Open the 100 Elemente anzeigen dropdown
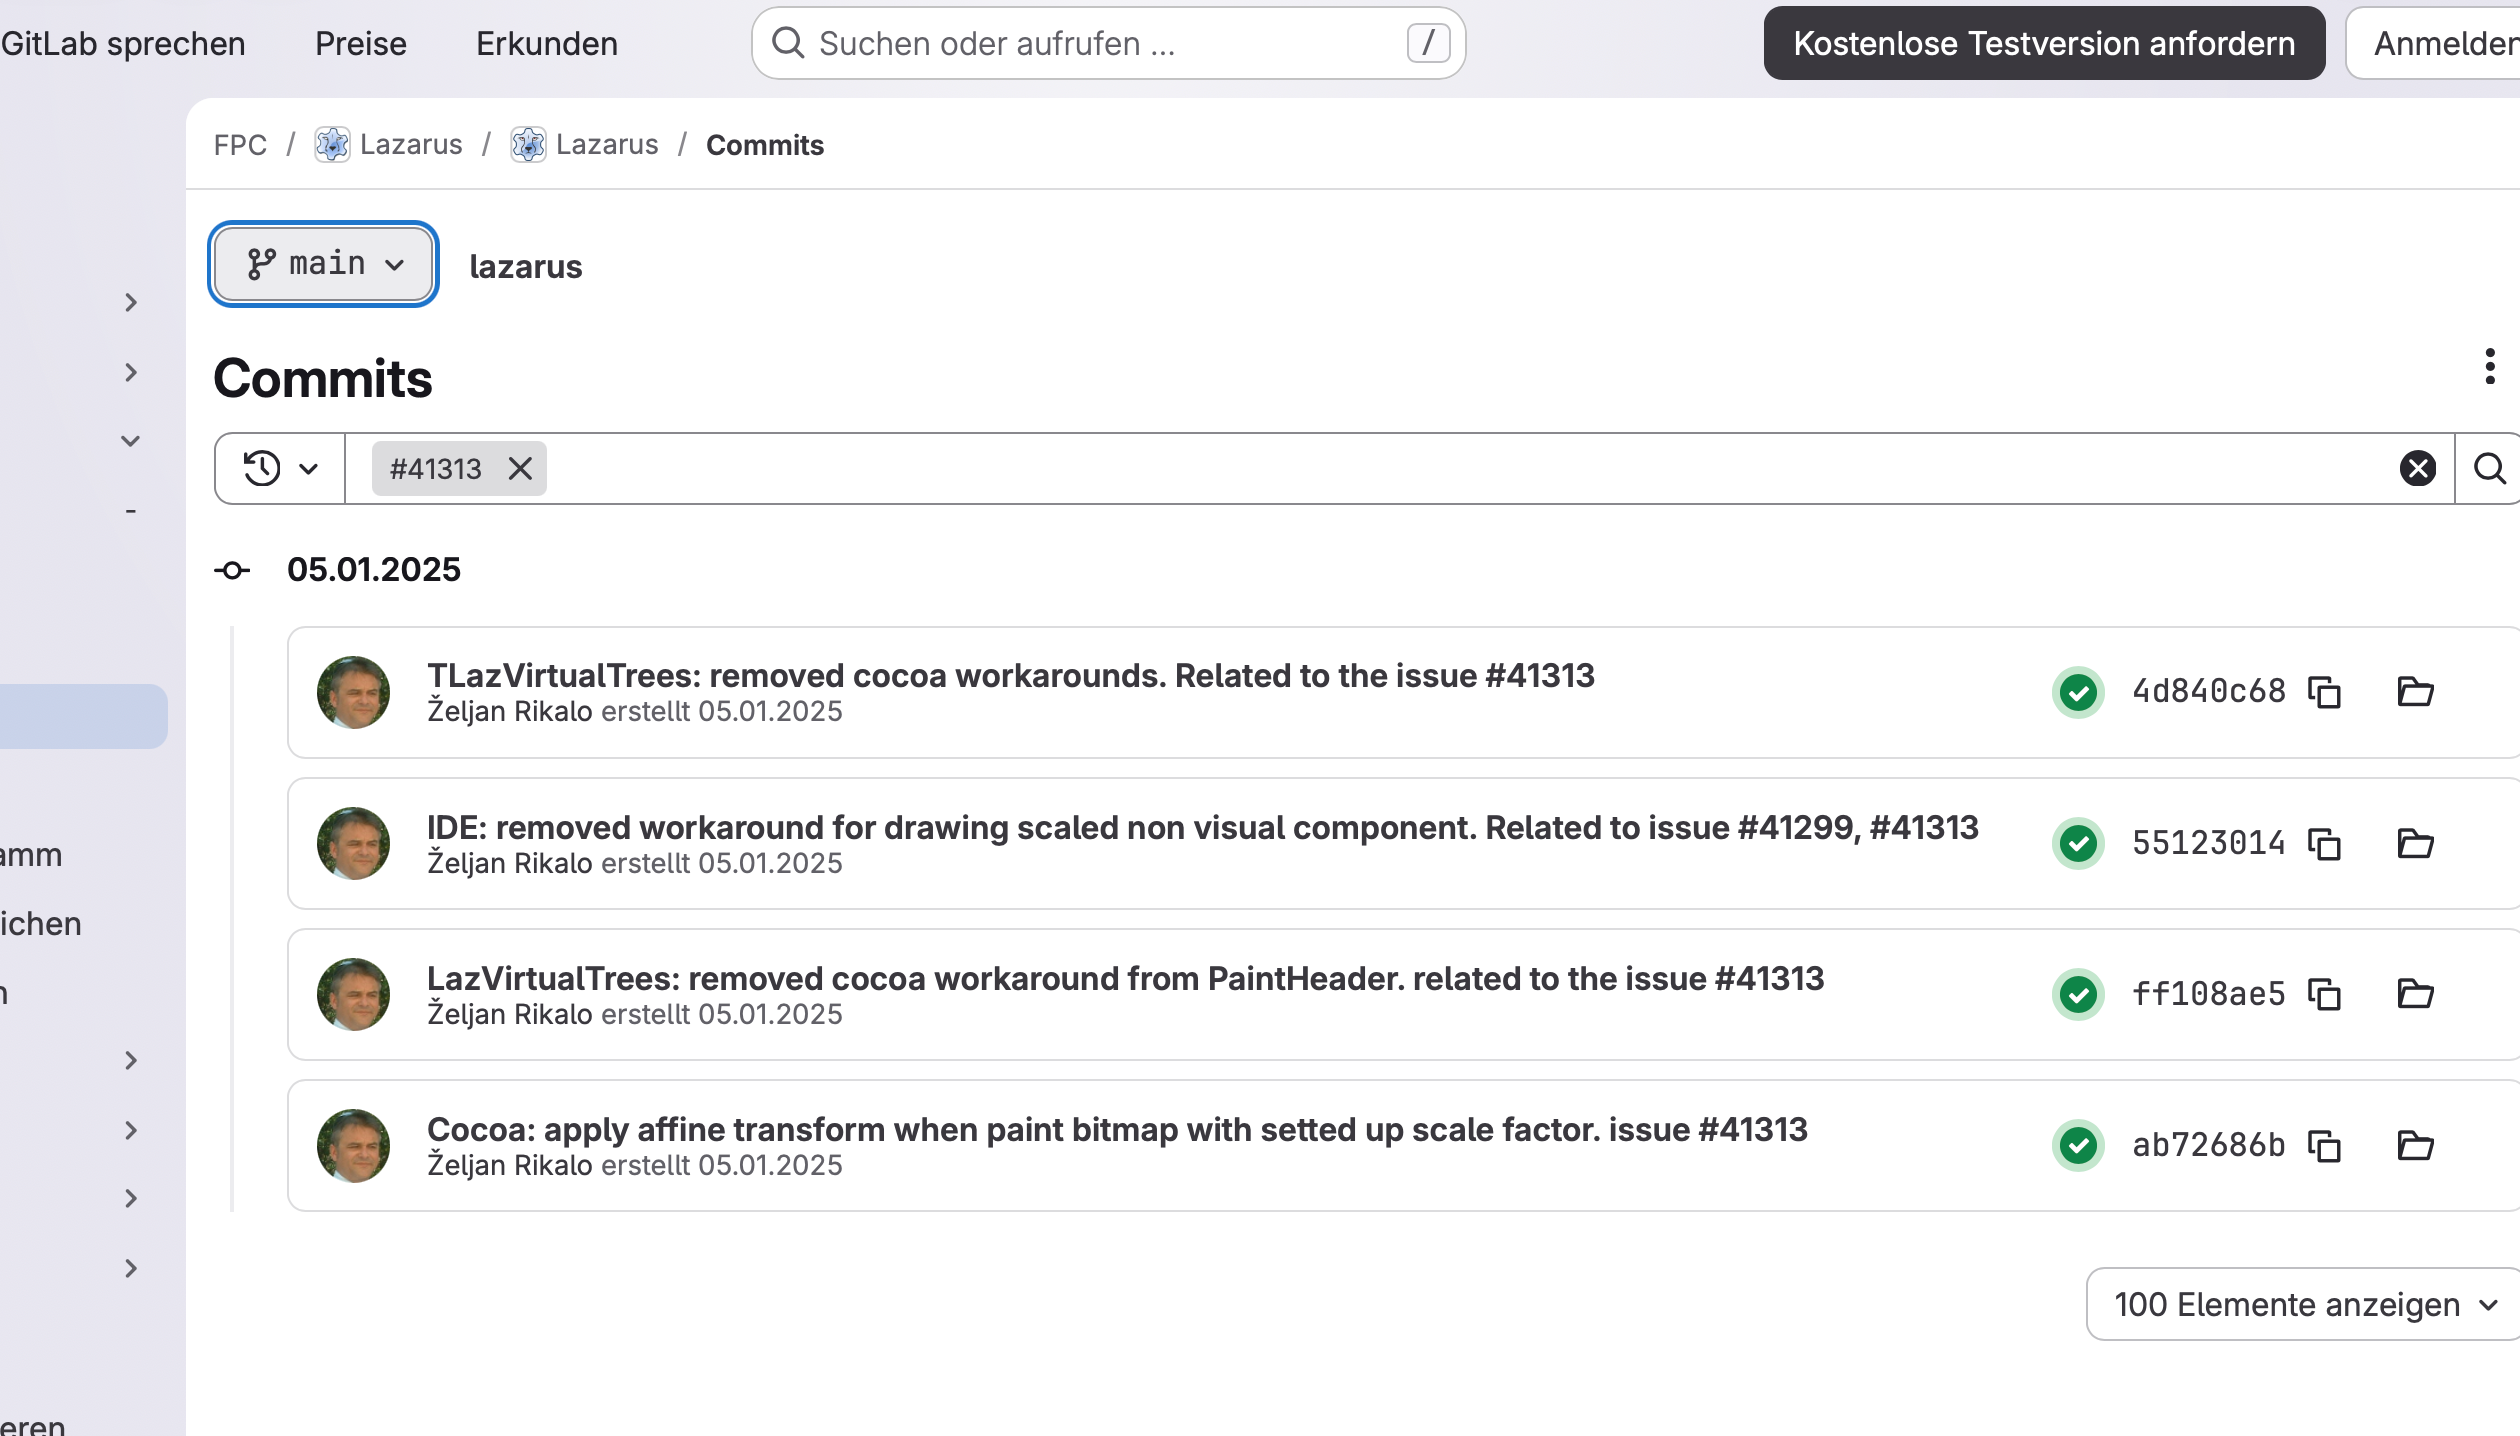Image resolution: width=2520 pixels, height=1436 pixels. (x=2304, y=1305)
